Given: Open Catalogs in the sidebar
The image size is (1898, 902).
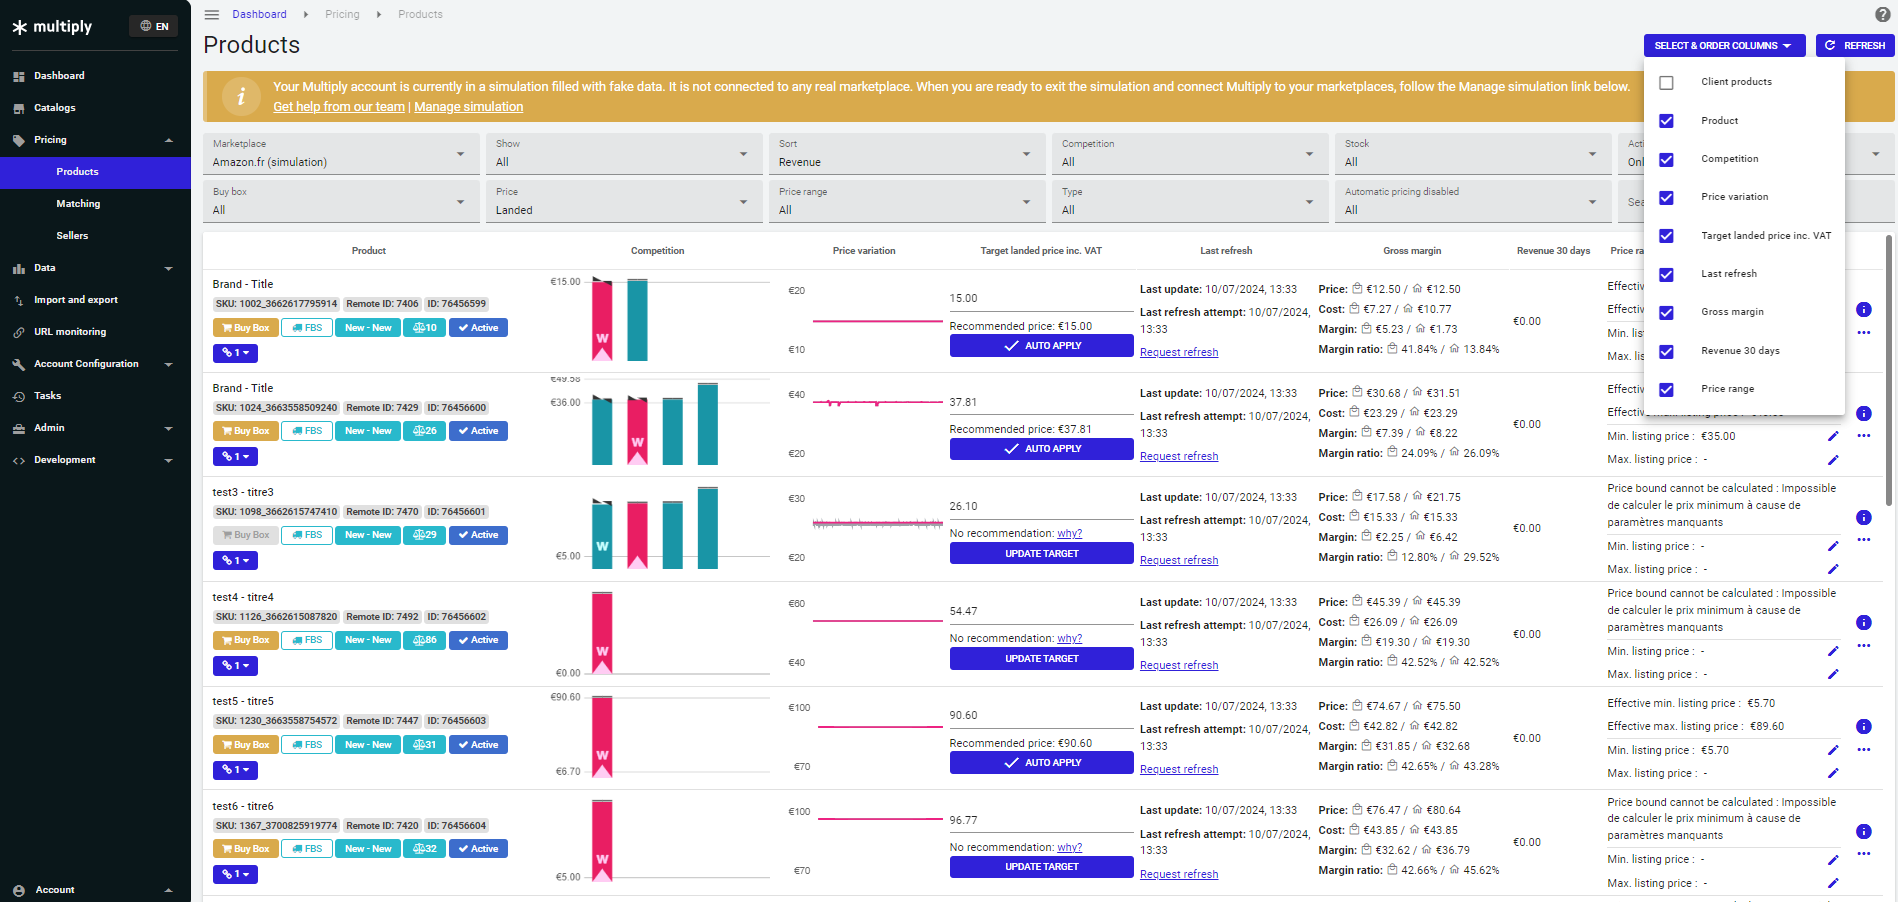Looking at the screenshot, I should tap(95, 108).
